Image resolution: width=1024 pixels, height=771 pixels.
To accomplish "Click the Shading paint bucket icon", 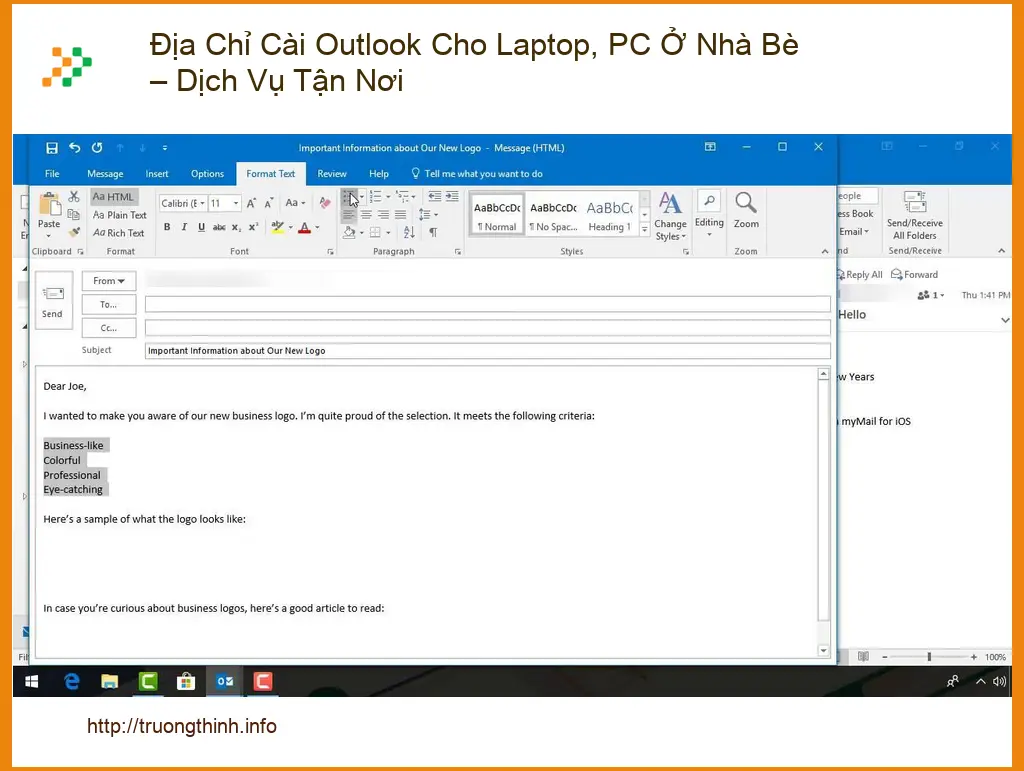I will pos(349,232).
